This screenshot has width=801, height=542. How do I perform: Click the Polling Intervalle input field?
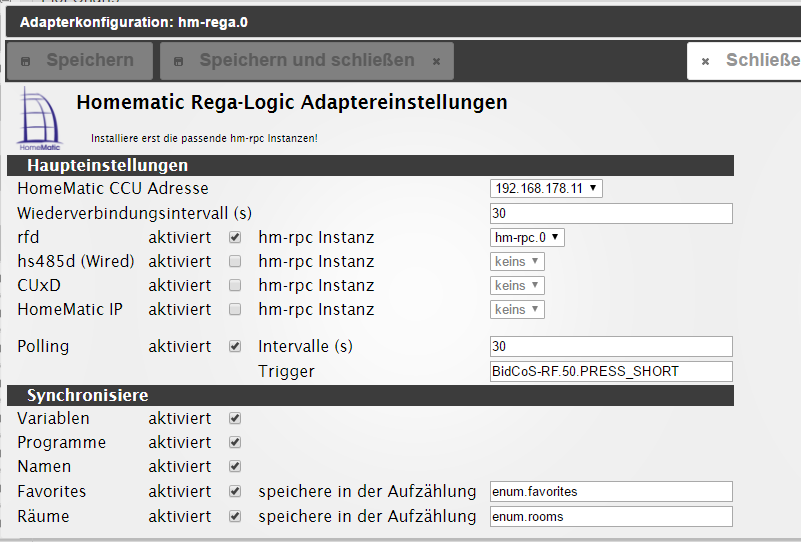tap(611, 347)
